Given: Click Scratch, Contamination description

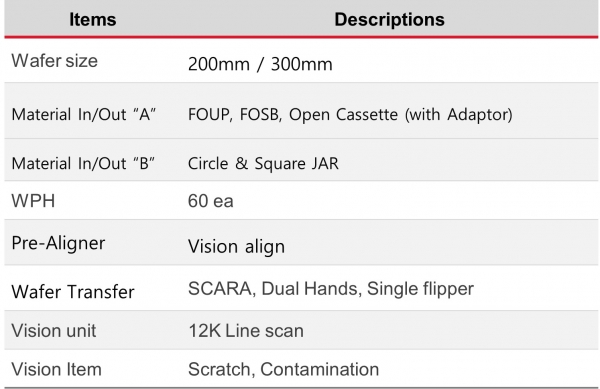Looking at the screenshot, I should (x=284, y=369).
